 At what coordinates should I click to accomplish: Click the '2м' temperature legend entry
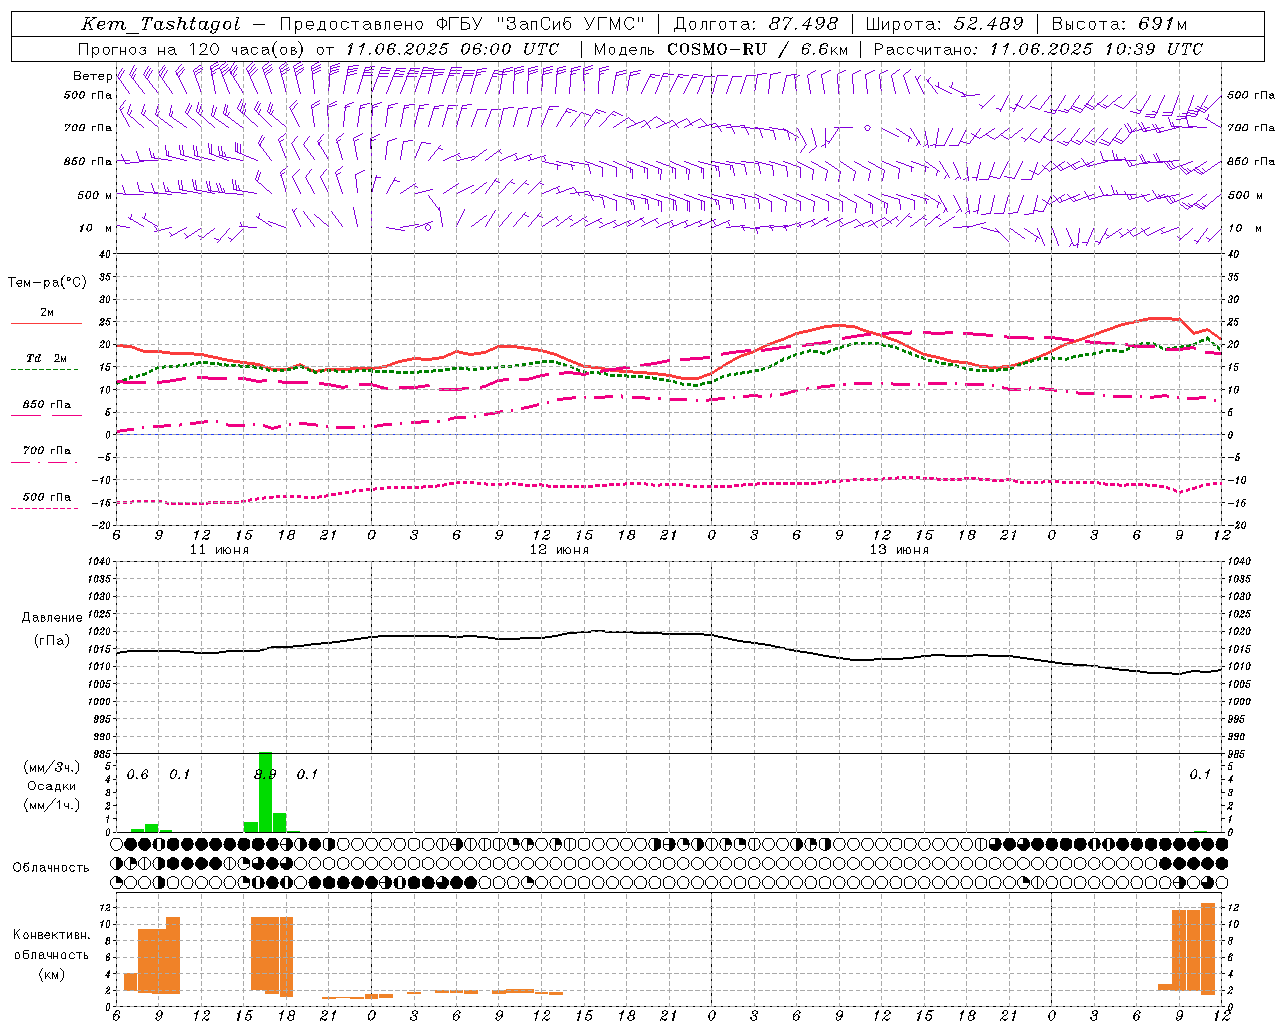46,313
